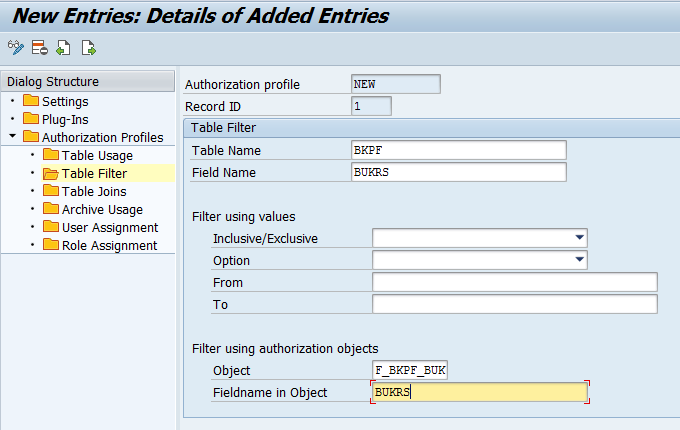Select the Authorization Profiles folder

pos(102,137)
